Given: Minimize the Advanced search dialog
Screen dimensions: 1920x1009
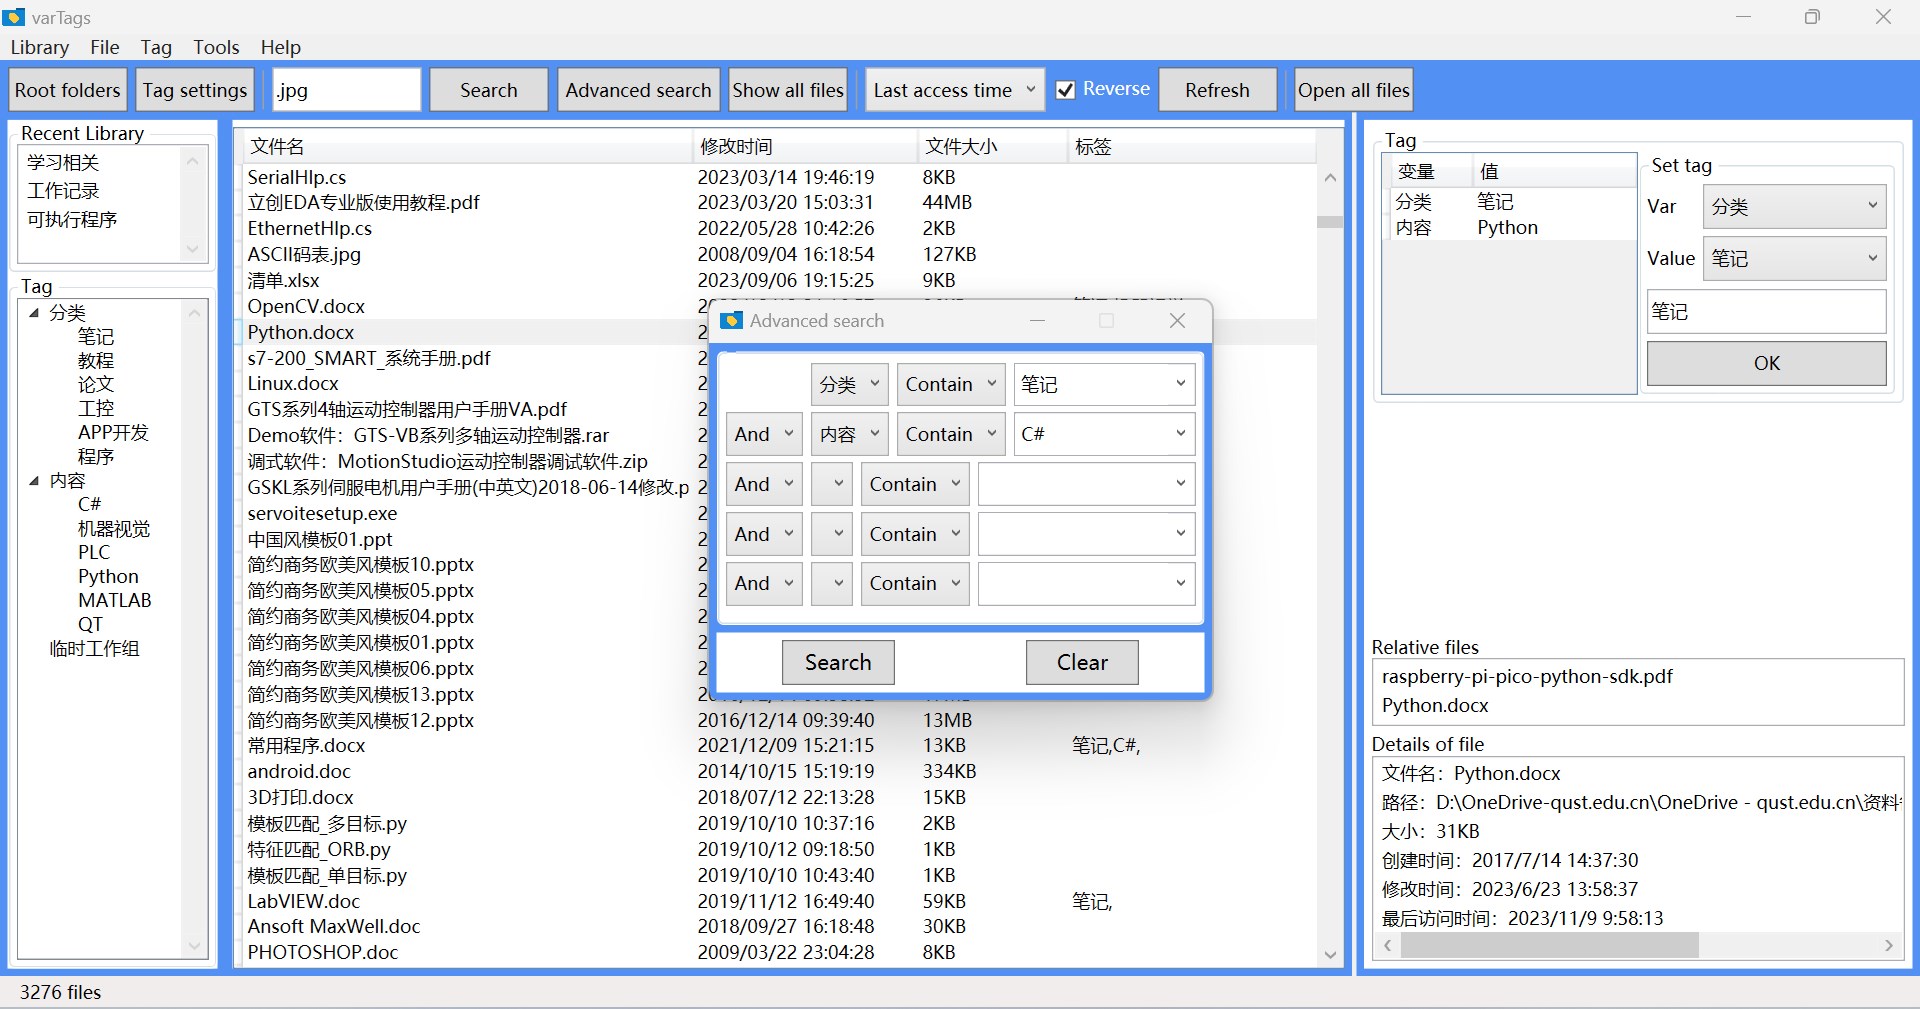Looking at the screenshot, I should pyautogui.click(x=1037, y=320).
